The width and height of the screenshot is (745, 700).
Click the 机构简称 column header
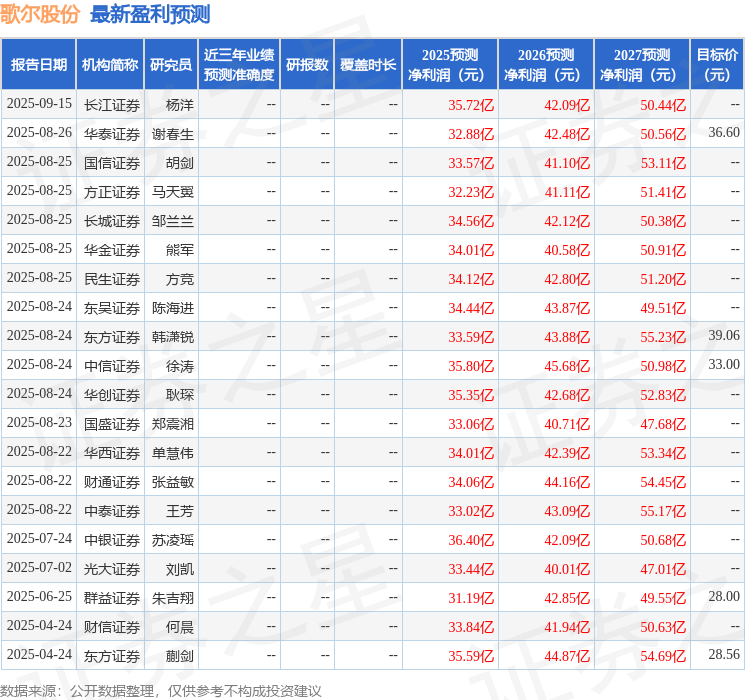tap(110, 64)
